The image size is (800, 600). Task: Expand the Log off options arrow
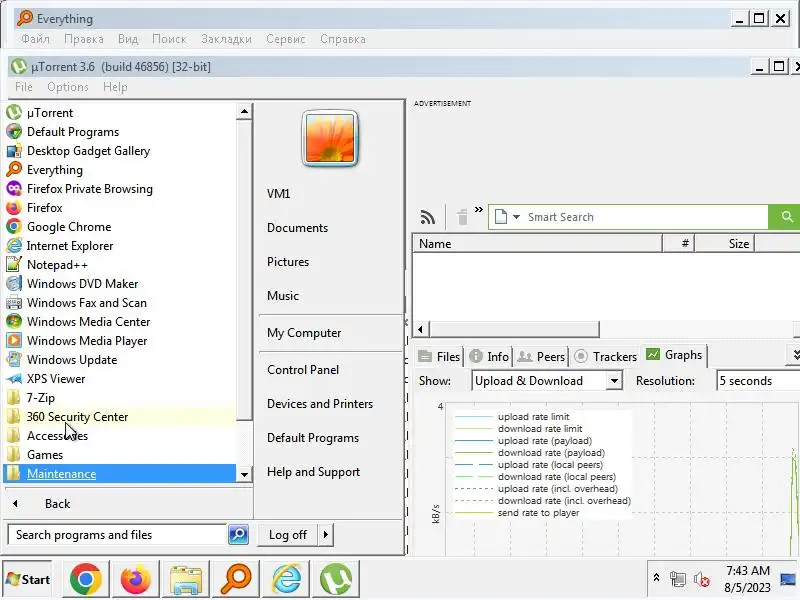coord(326,535)
